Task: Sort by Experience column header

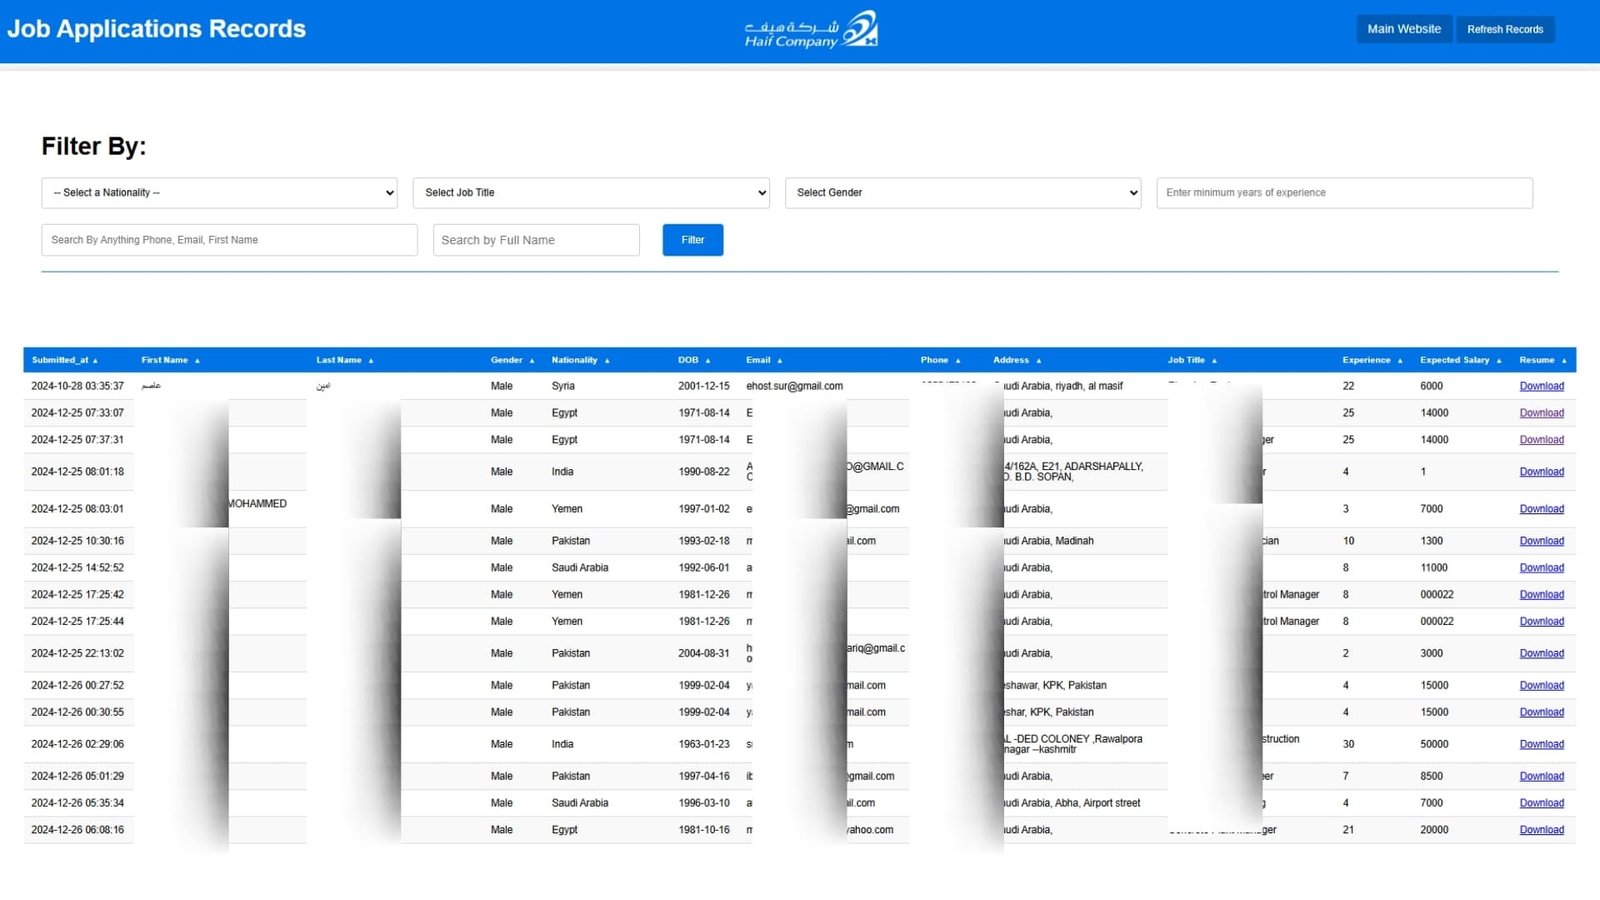Action: (1372, 360)
